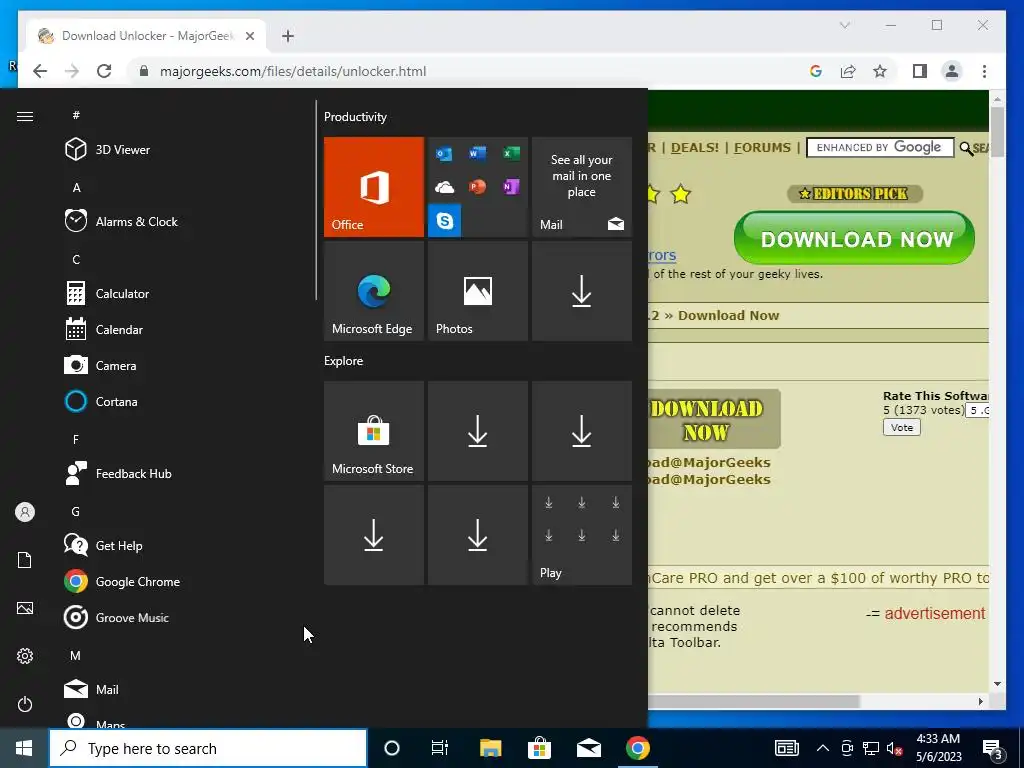
Task: Click the Chrome taskbar icon
Action: click(x=638, y=748)
